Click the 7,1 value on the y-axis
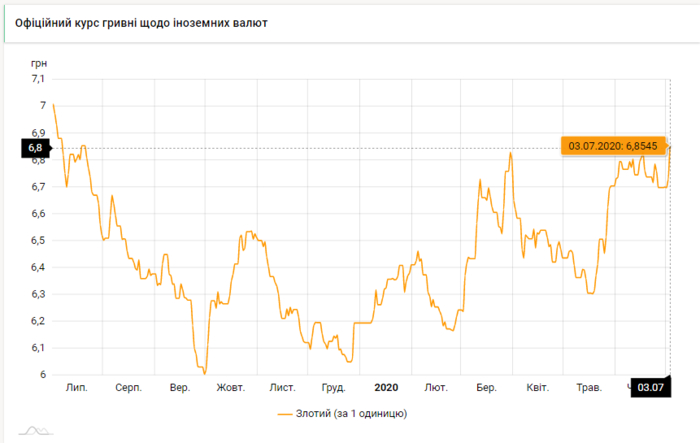This screenshot has width=700, height=443. [38, 78]
